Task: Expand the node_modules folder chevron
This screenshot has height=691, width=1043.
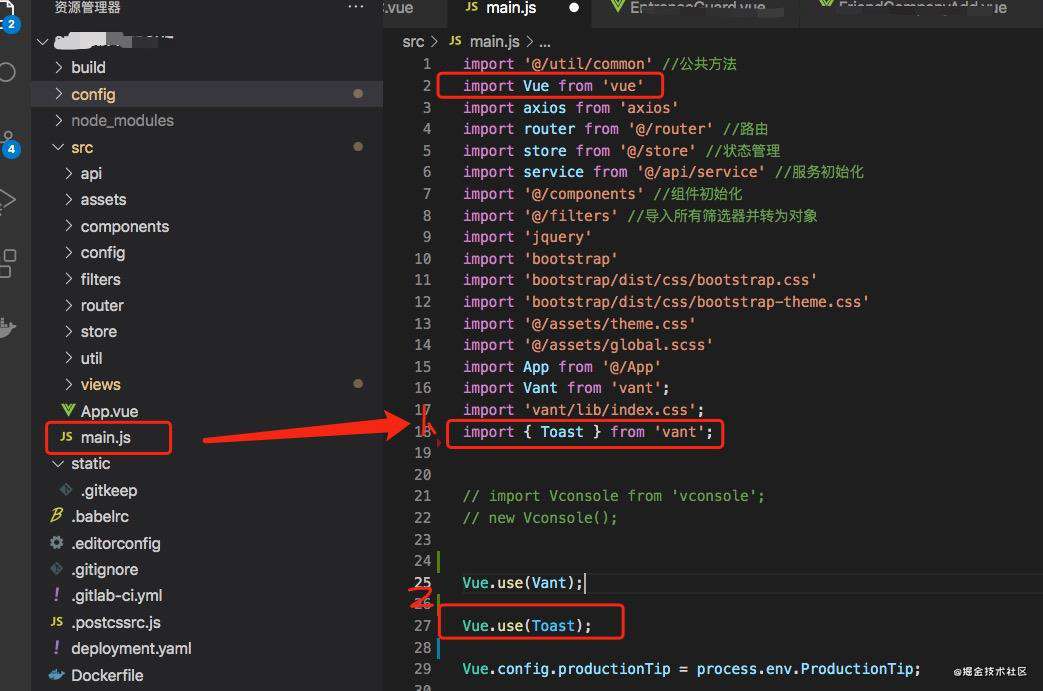Action: (59, 120)
